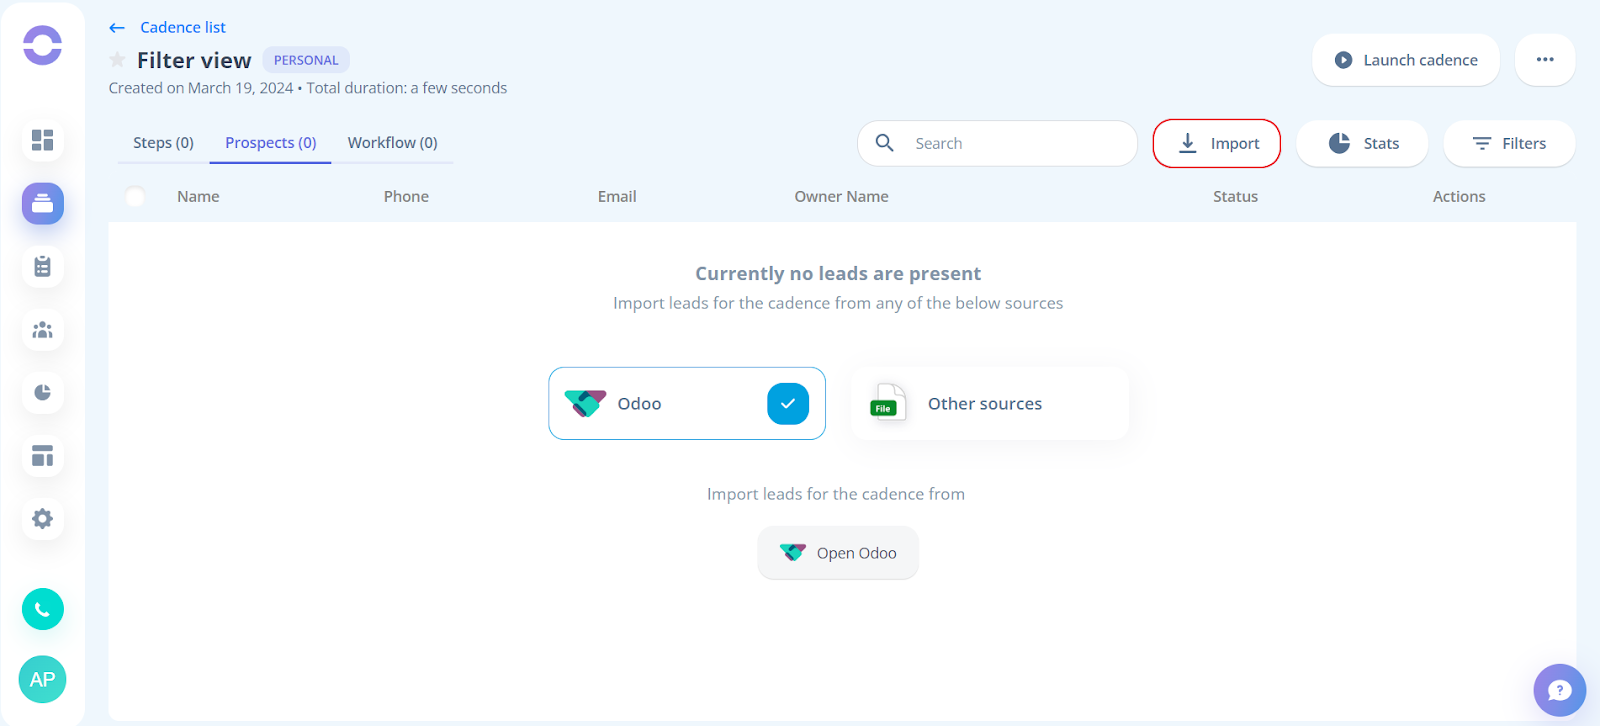Screen dimensions: 1600x726
Task: Click the Import button
Action: (1217, 144)
